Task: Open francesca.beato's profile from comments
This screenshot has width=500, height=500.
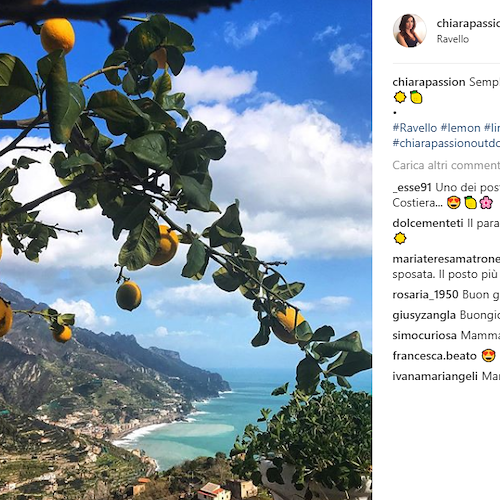Action: 435,356
